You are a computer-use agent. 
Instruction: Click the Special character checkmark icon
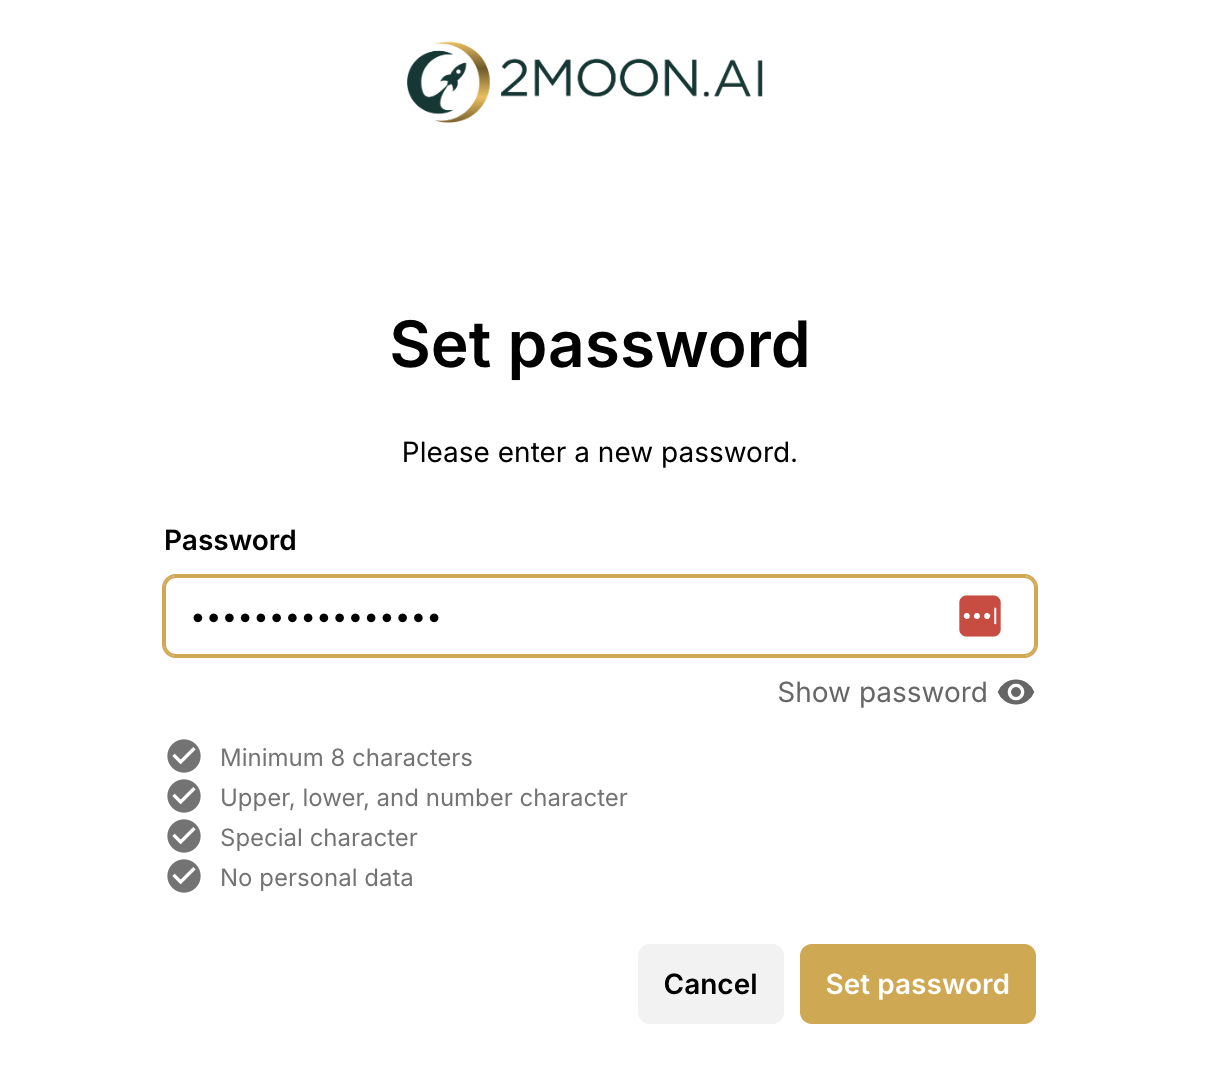pos(184,837)
